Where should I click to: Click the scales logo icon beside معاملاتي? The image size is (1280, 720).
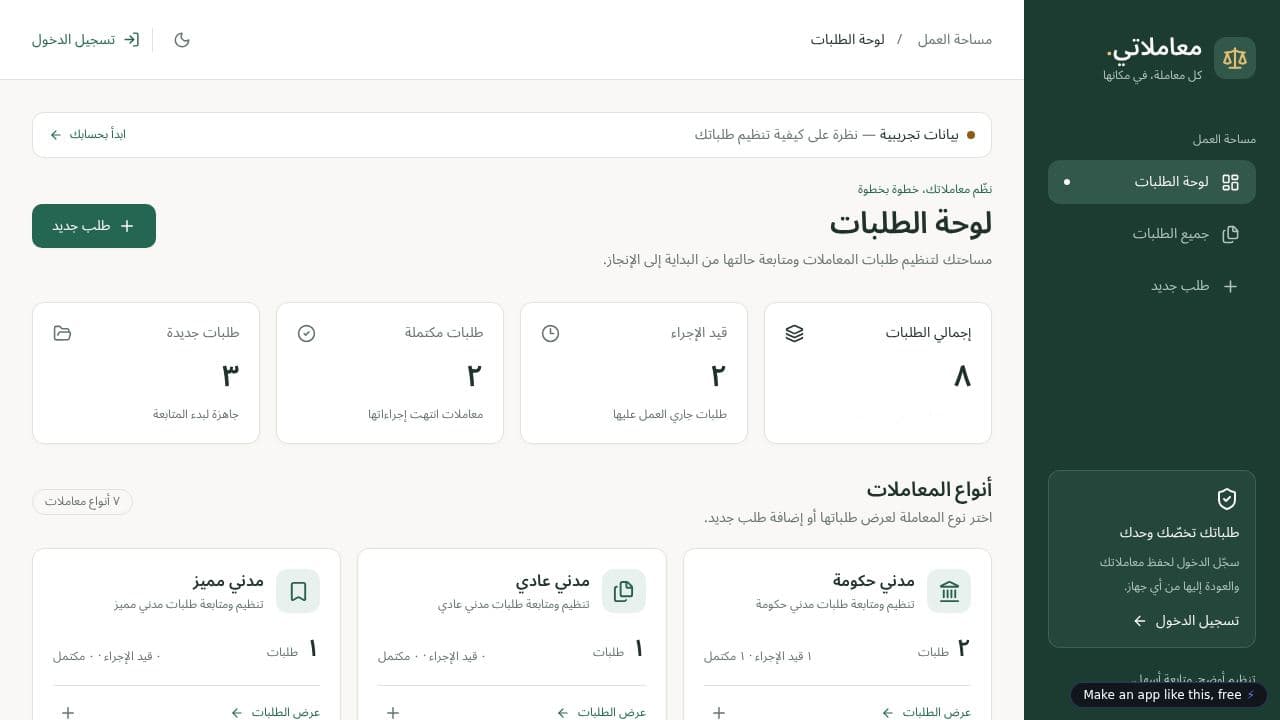coord(1235,58)
